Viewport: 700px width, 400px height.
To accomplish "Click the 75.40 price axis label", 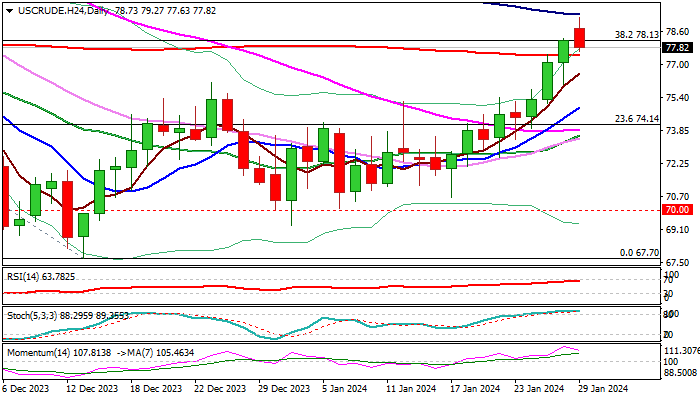I will [677, 97].
